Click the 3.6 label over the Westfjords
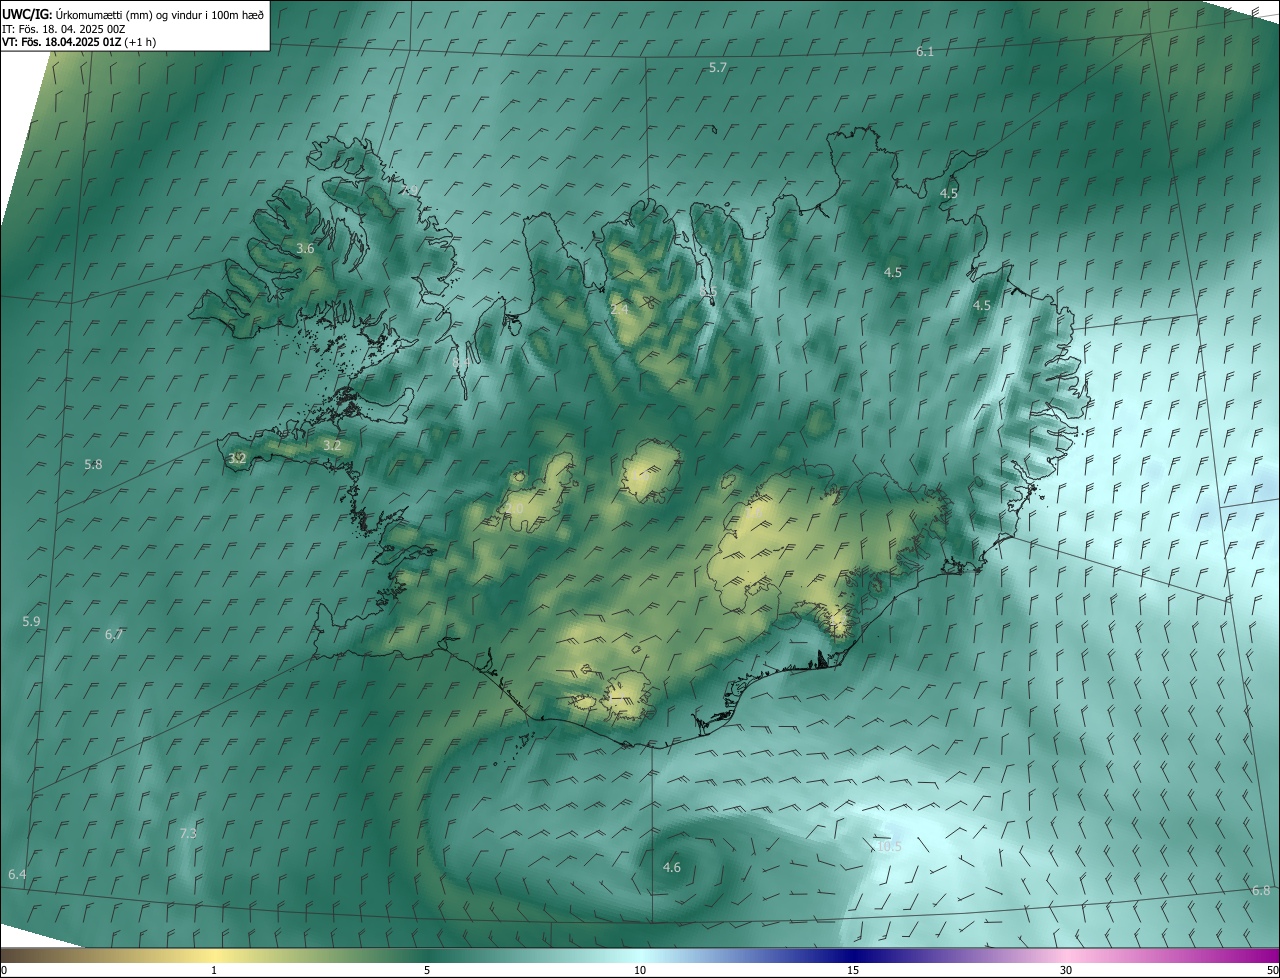This screenshot has height=978, width=1280. [305, 248]
